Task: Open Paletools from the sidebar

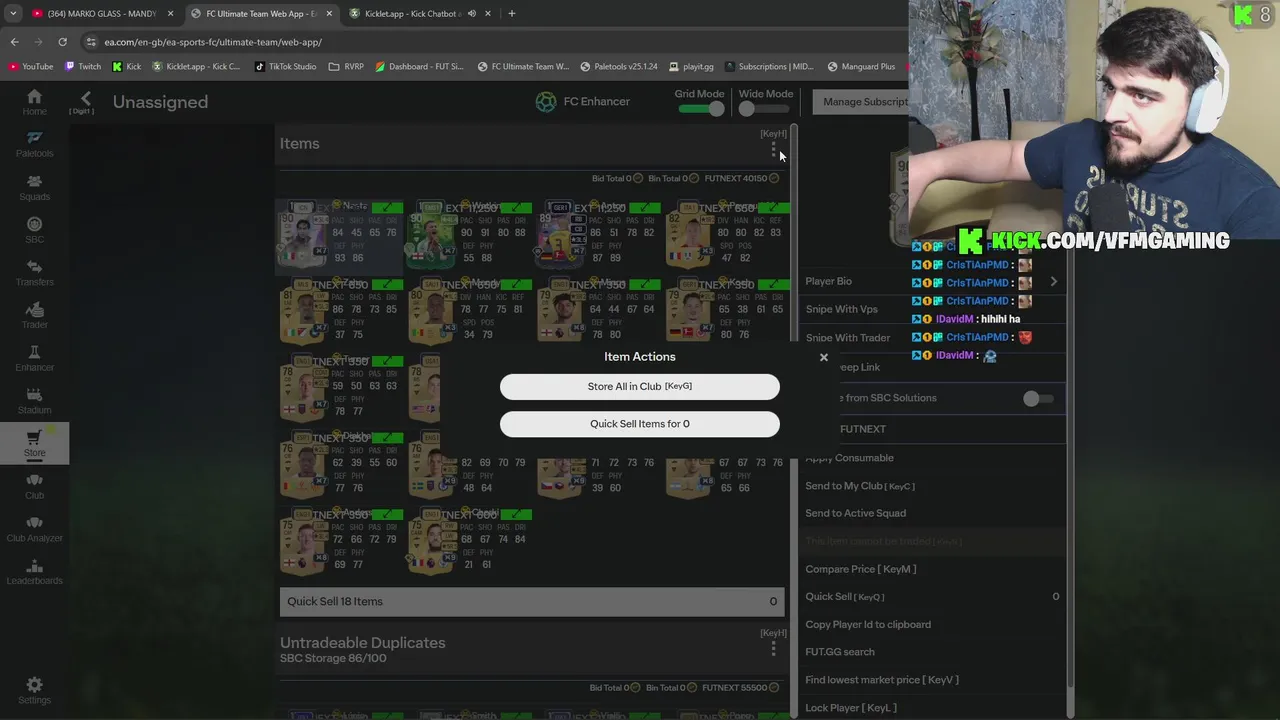Action: pos(34,144)
